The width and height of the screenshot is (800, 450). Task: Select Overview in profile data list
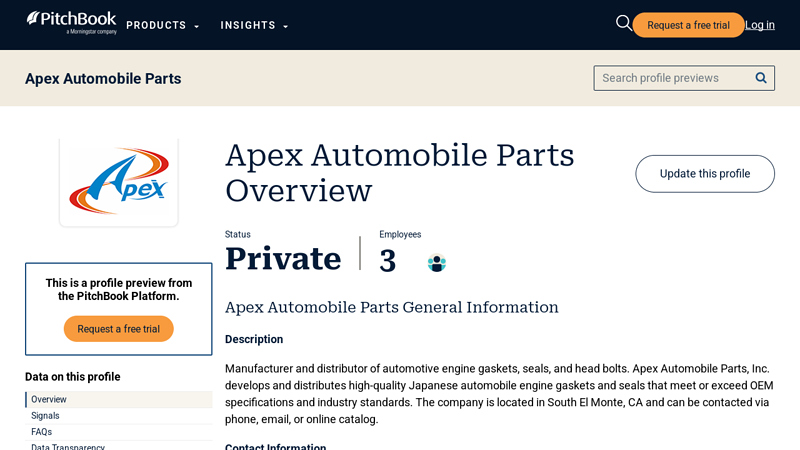pos(119,399)
